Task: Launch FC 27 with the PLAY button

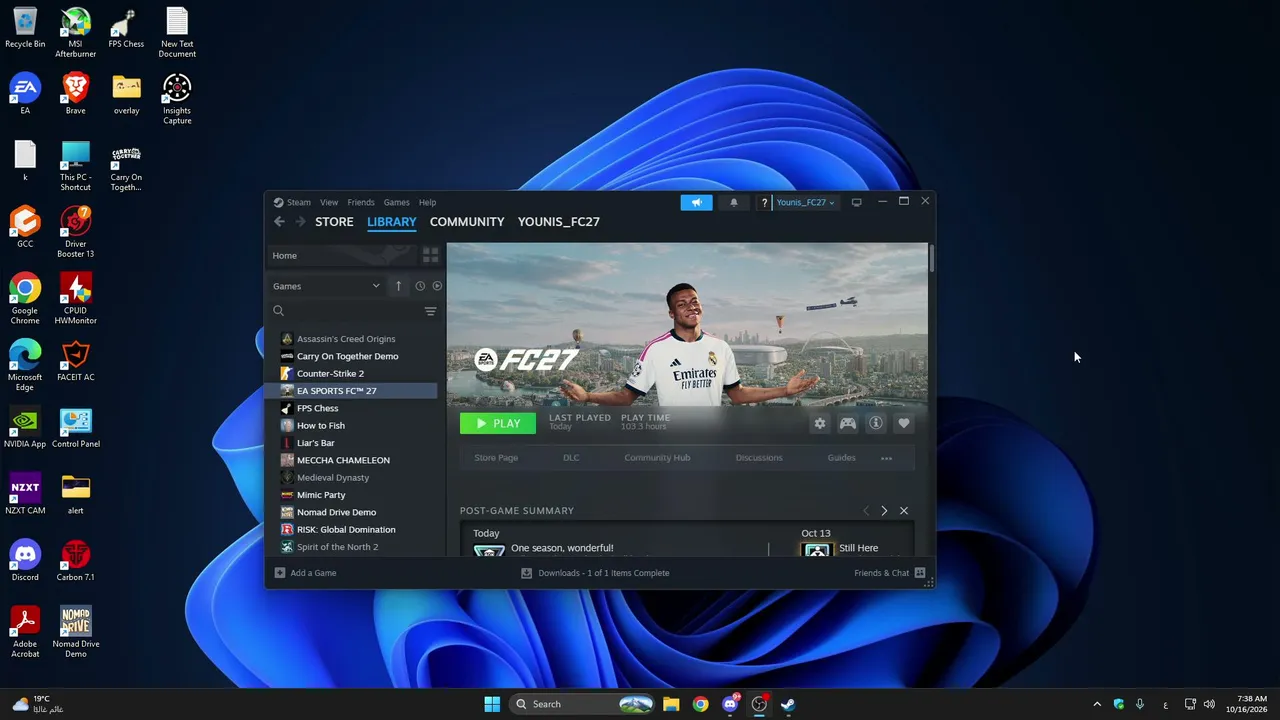Action: pos(498,423)
